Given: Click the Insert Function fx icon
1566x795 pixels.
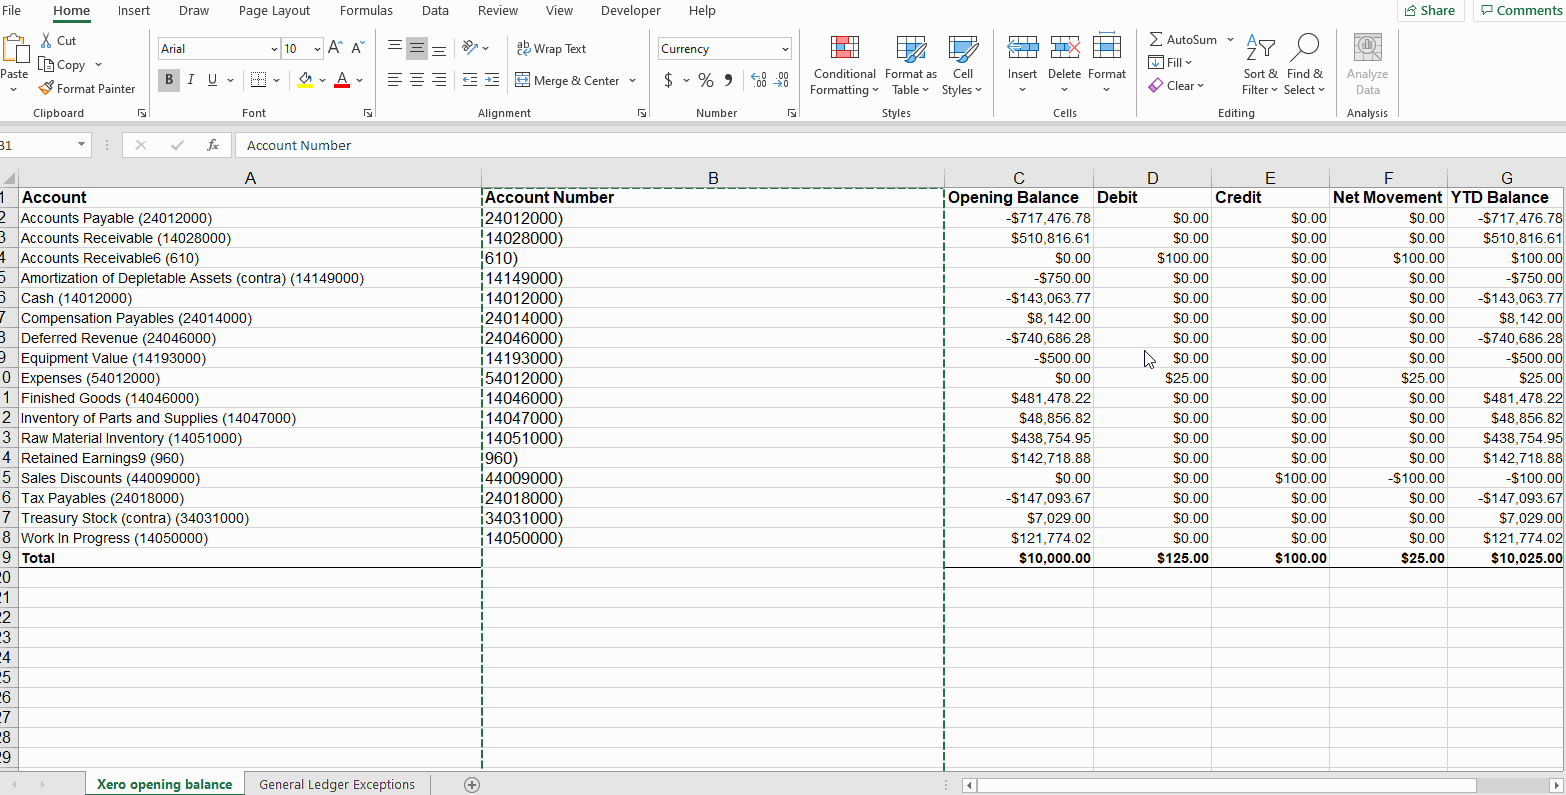Looking at the screenshot, I should coord(213,145).
